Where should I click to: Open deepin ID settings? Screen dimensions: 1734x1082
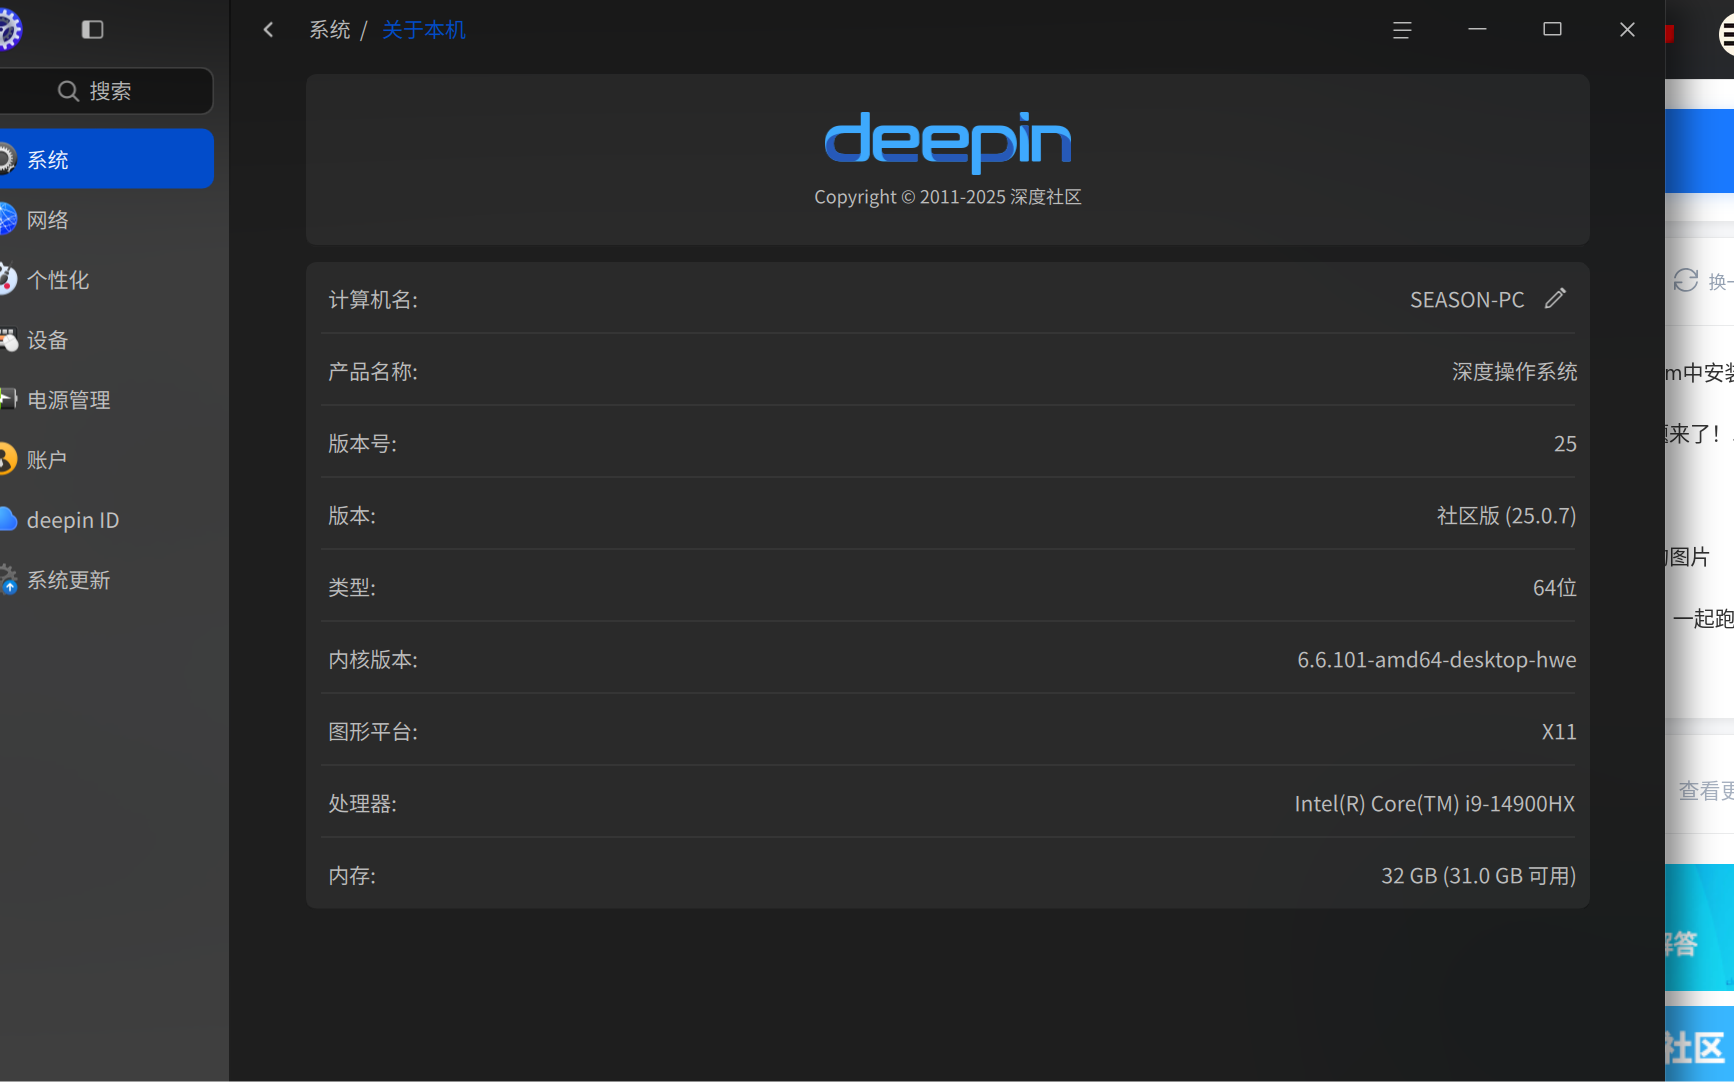coord(106,519)
